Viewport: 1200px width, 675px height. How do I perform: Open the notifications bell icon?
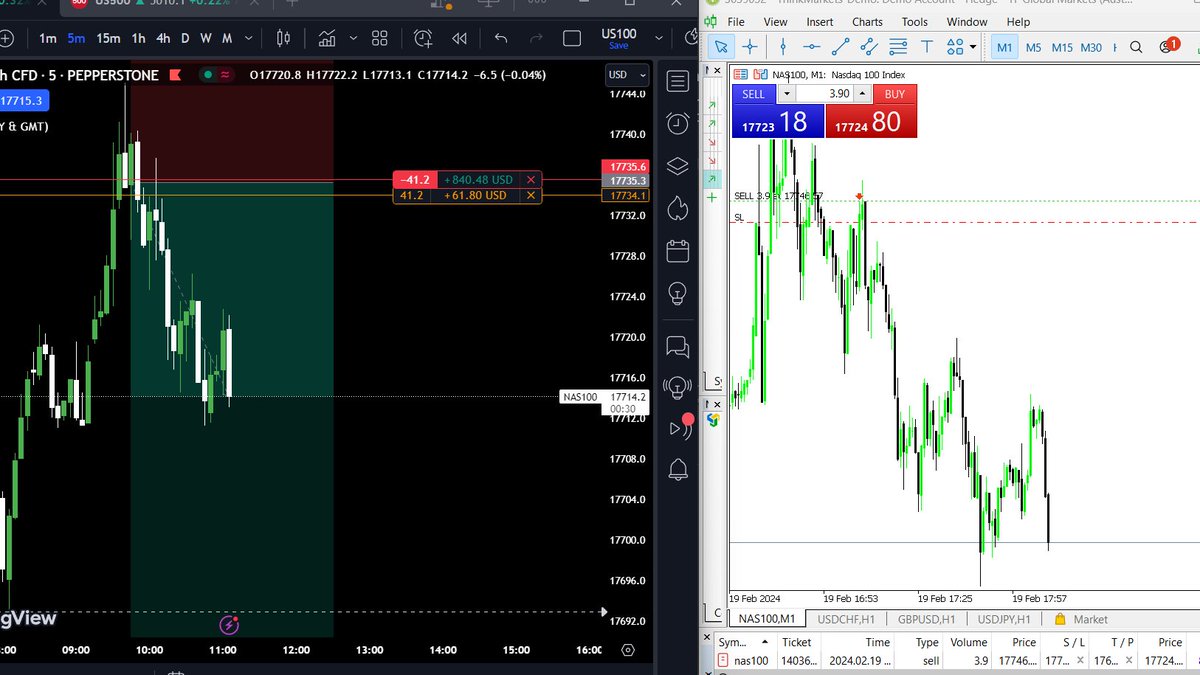tap(678, 468)
